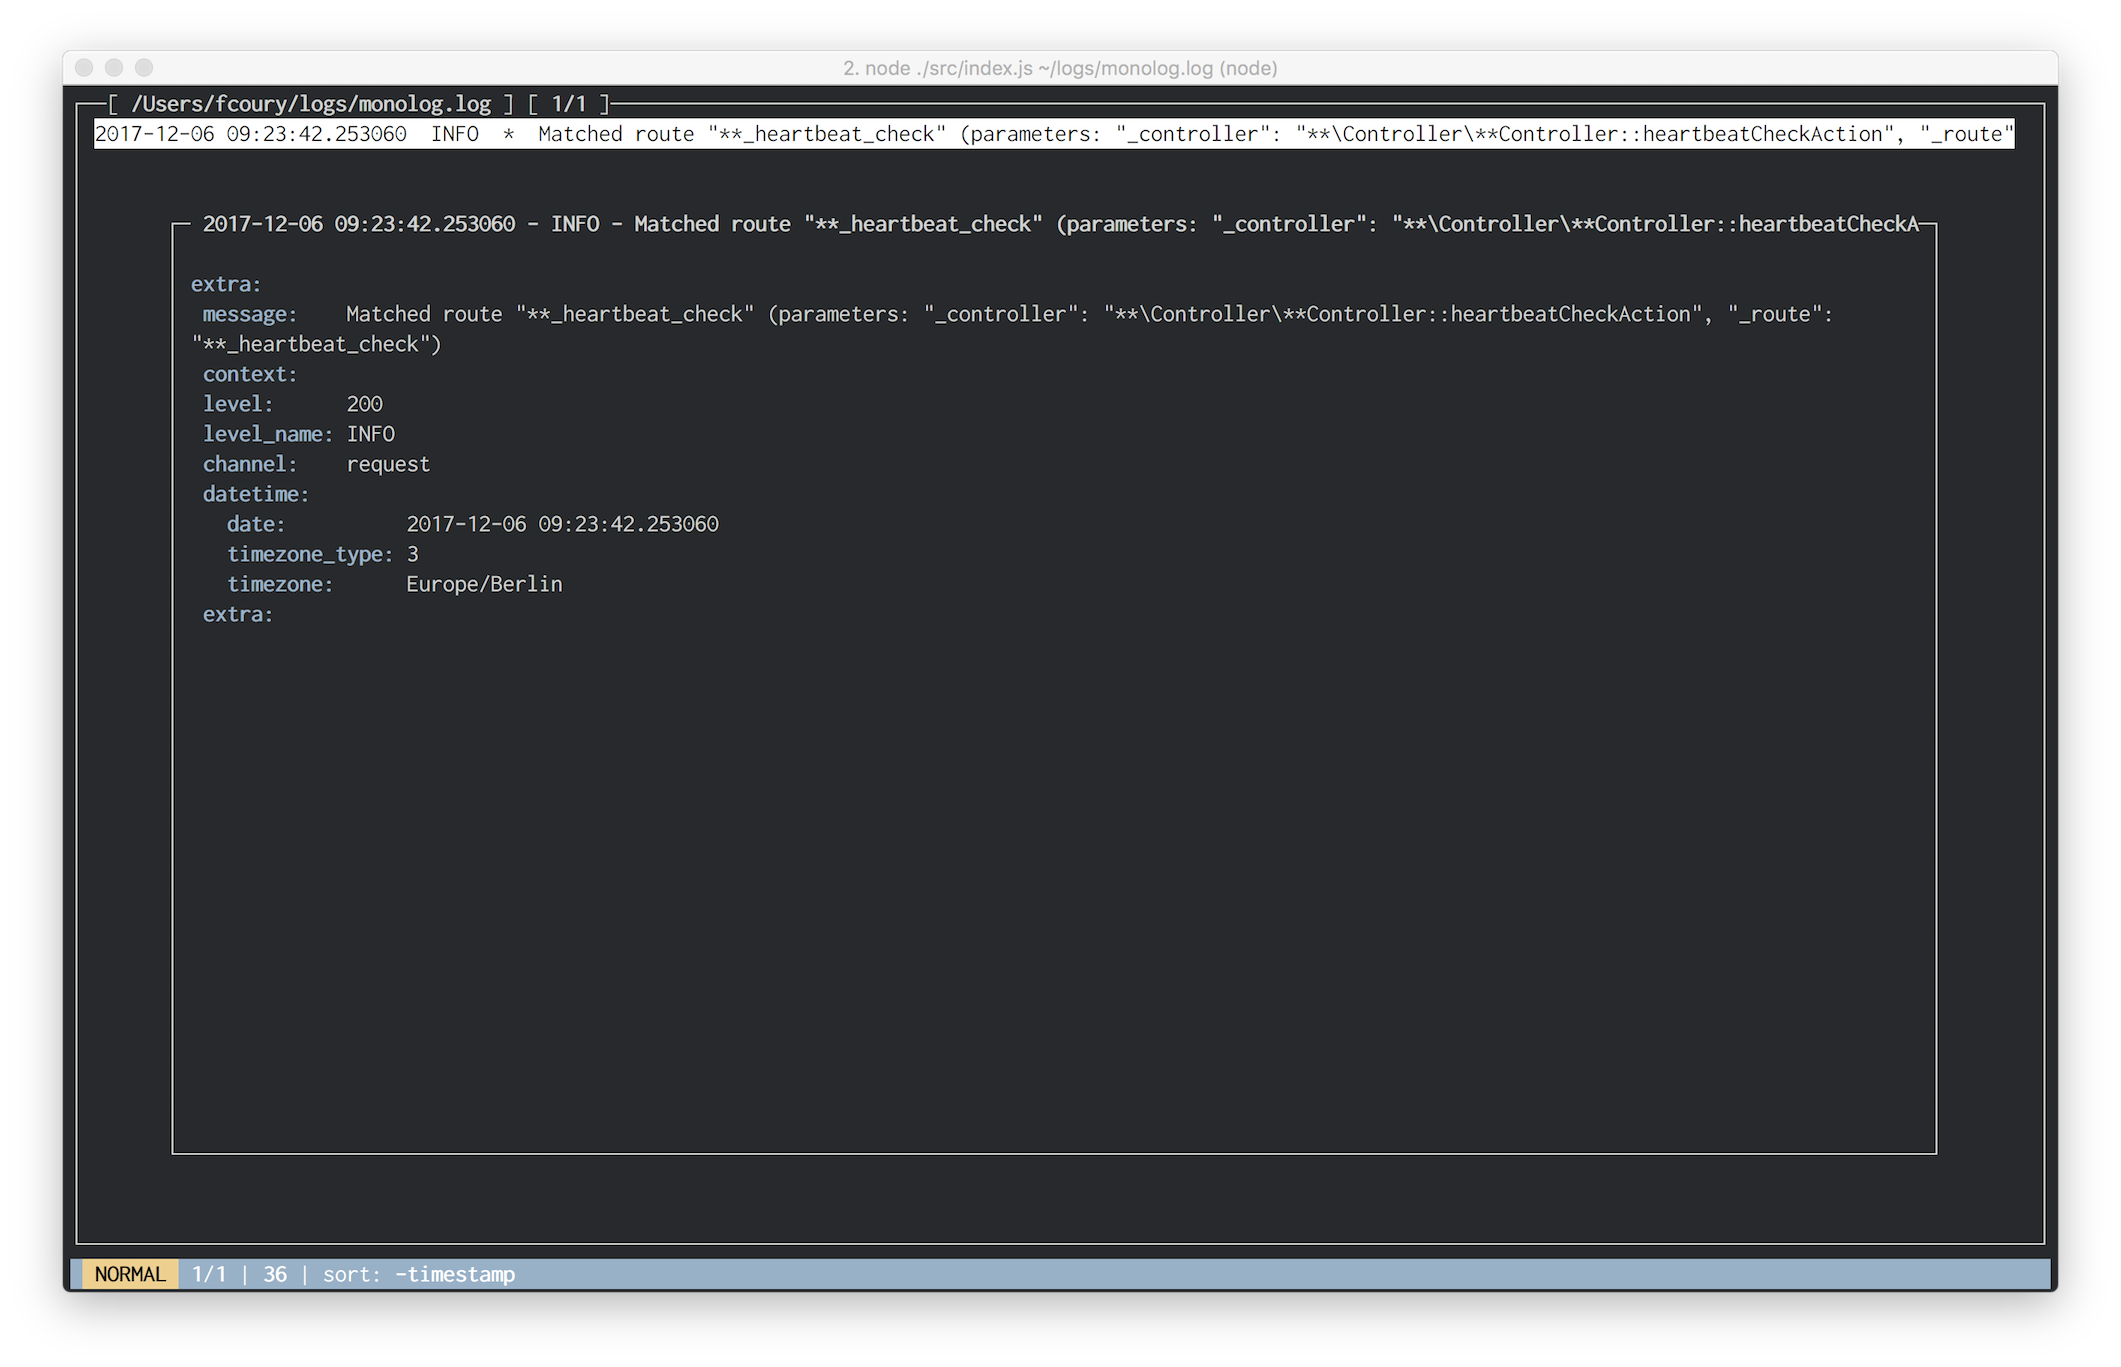Click the "datetime:" field label
This screenshot has height=1367, width=2121.
point(256,494)
